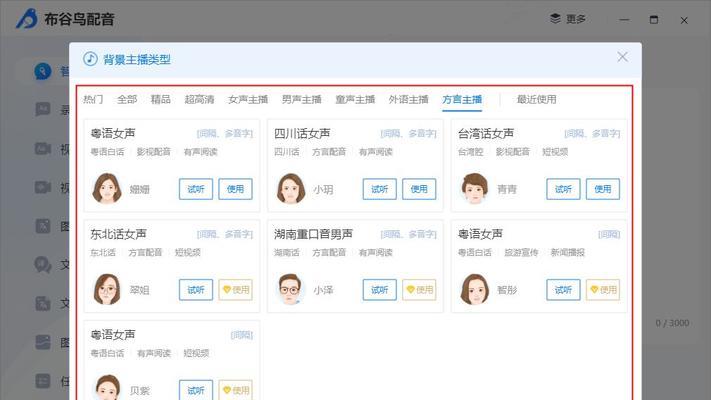Click [间隔、多音字] tag on 四川话女声

pyautogui.click(x=408, y=133)
